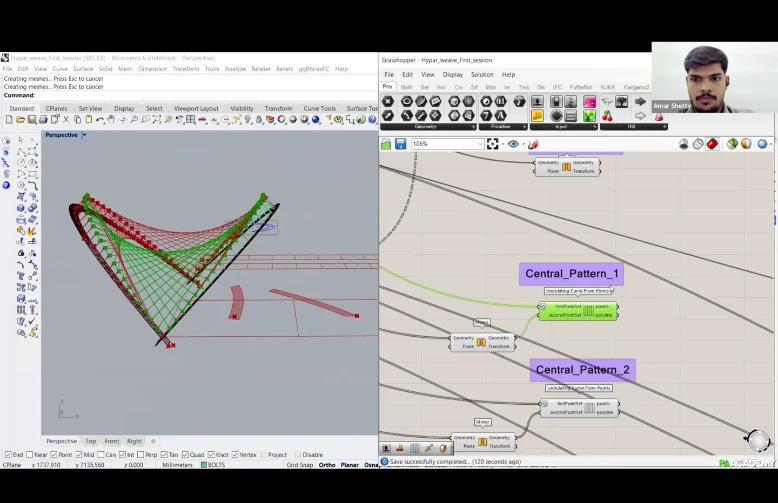Click the Open file folder icon in Rhino
778x503 pixels.
click(21, 120)
